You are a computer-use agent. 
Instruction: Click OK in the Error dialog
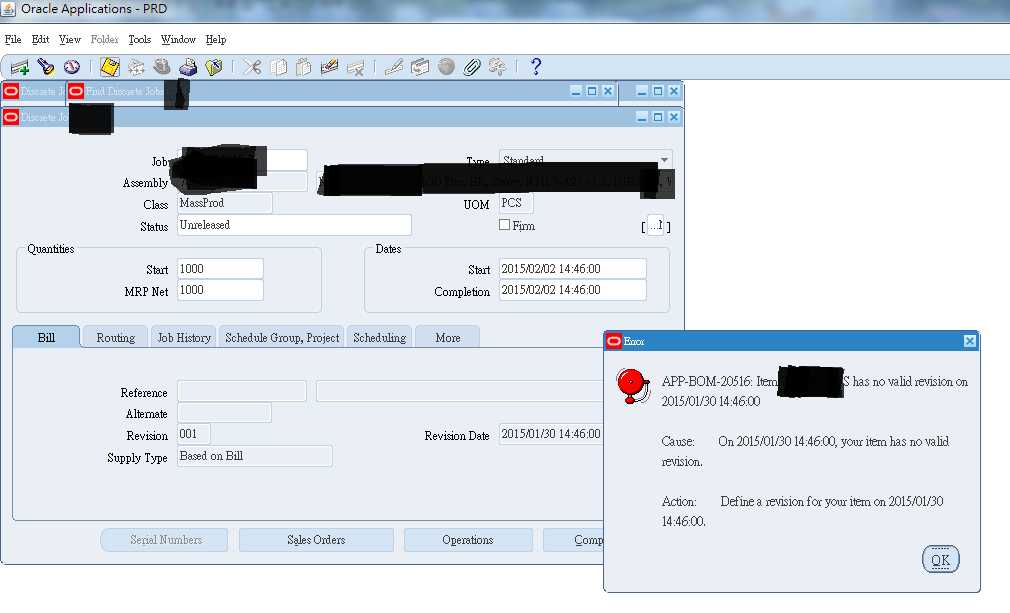tap(940, 560)
